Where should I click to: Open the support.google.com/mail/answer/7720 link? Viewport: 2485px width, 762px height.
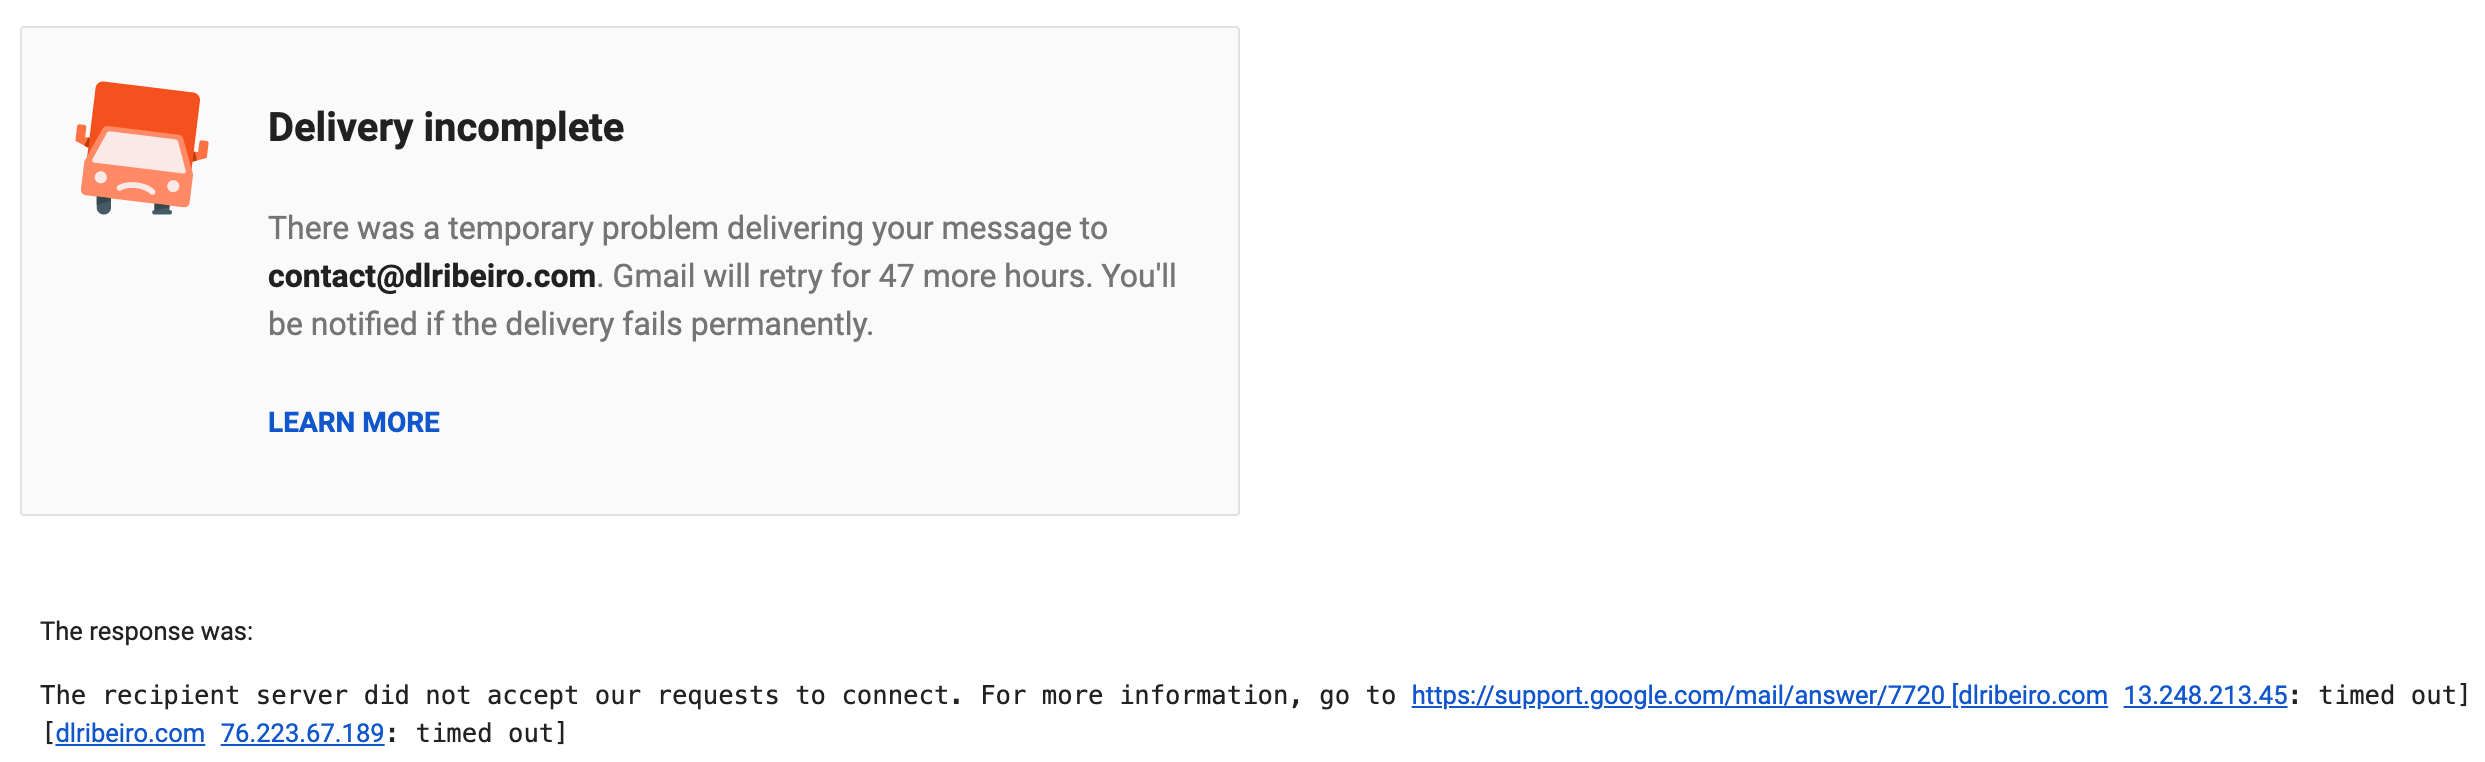pyautogui.click(x=1678, y=695)
